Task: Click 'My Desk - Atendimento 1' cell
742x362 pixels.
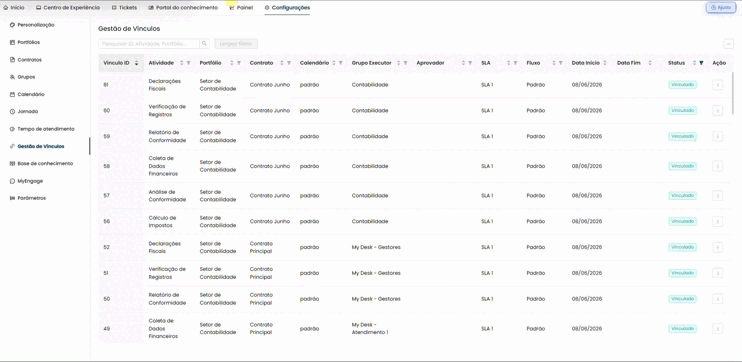Action: [370, 328]
